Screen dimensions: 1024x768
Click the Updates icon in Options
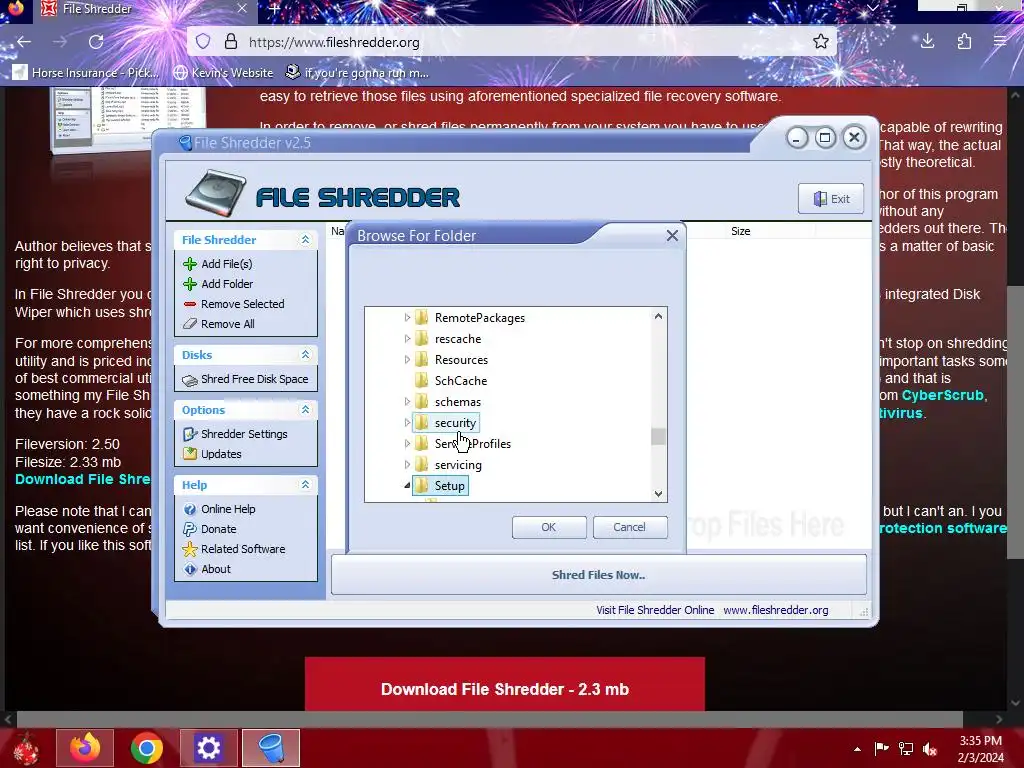190,454
